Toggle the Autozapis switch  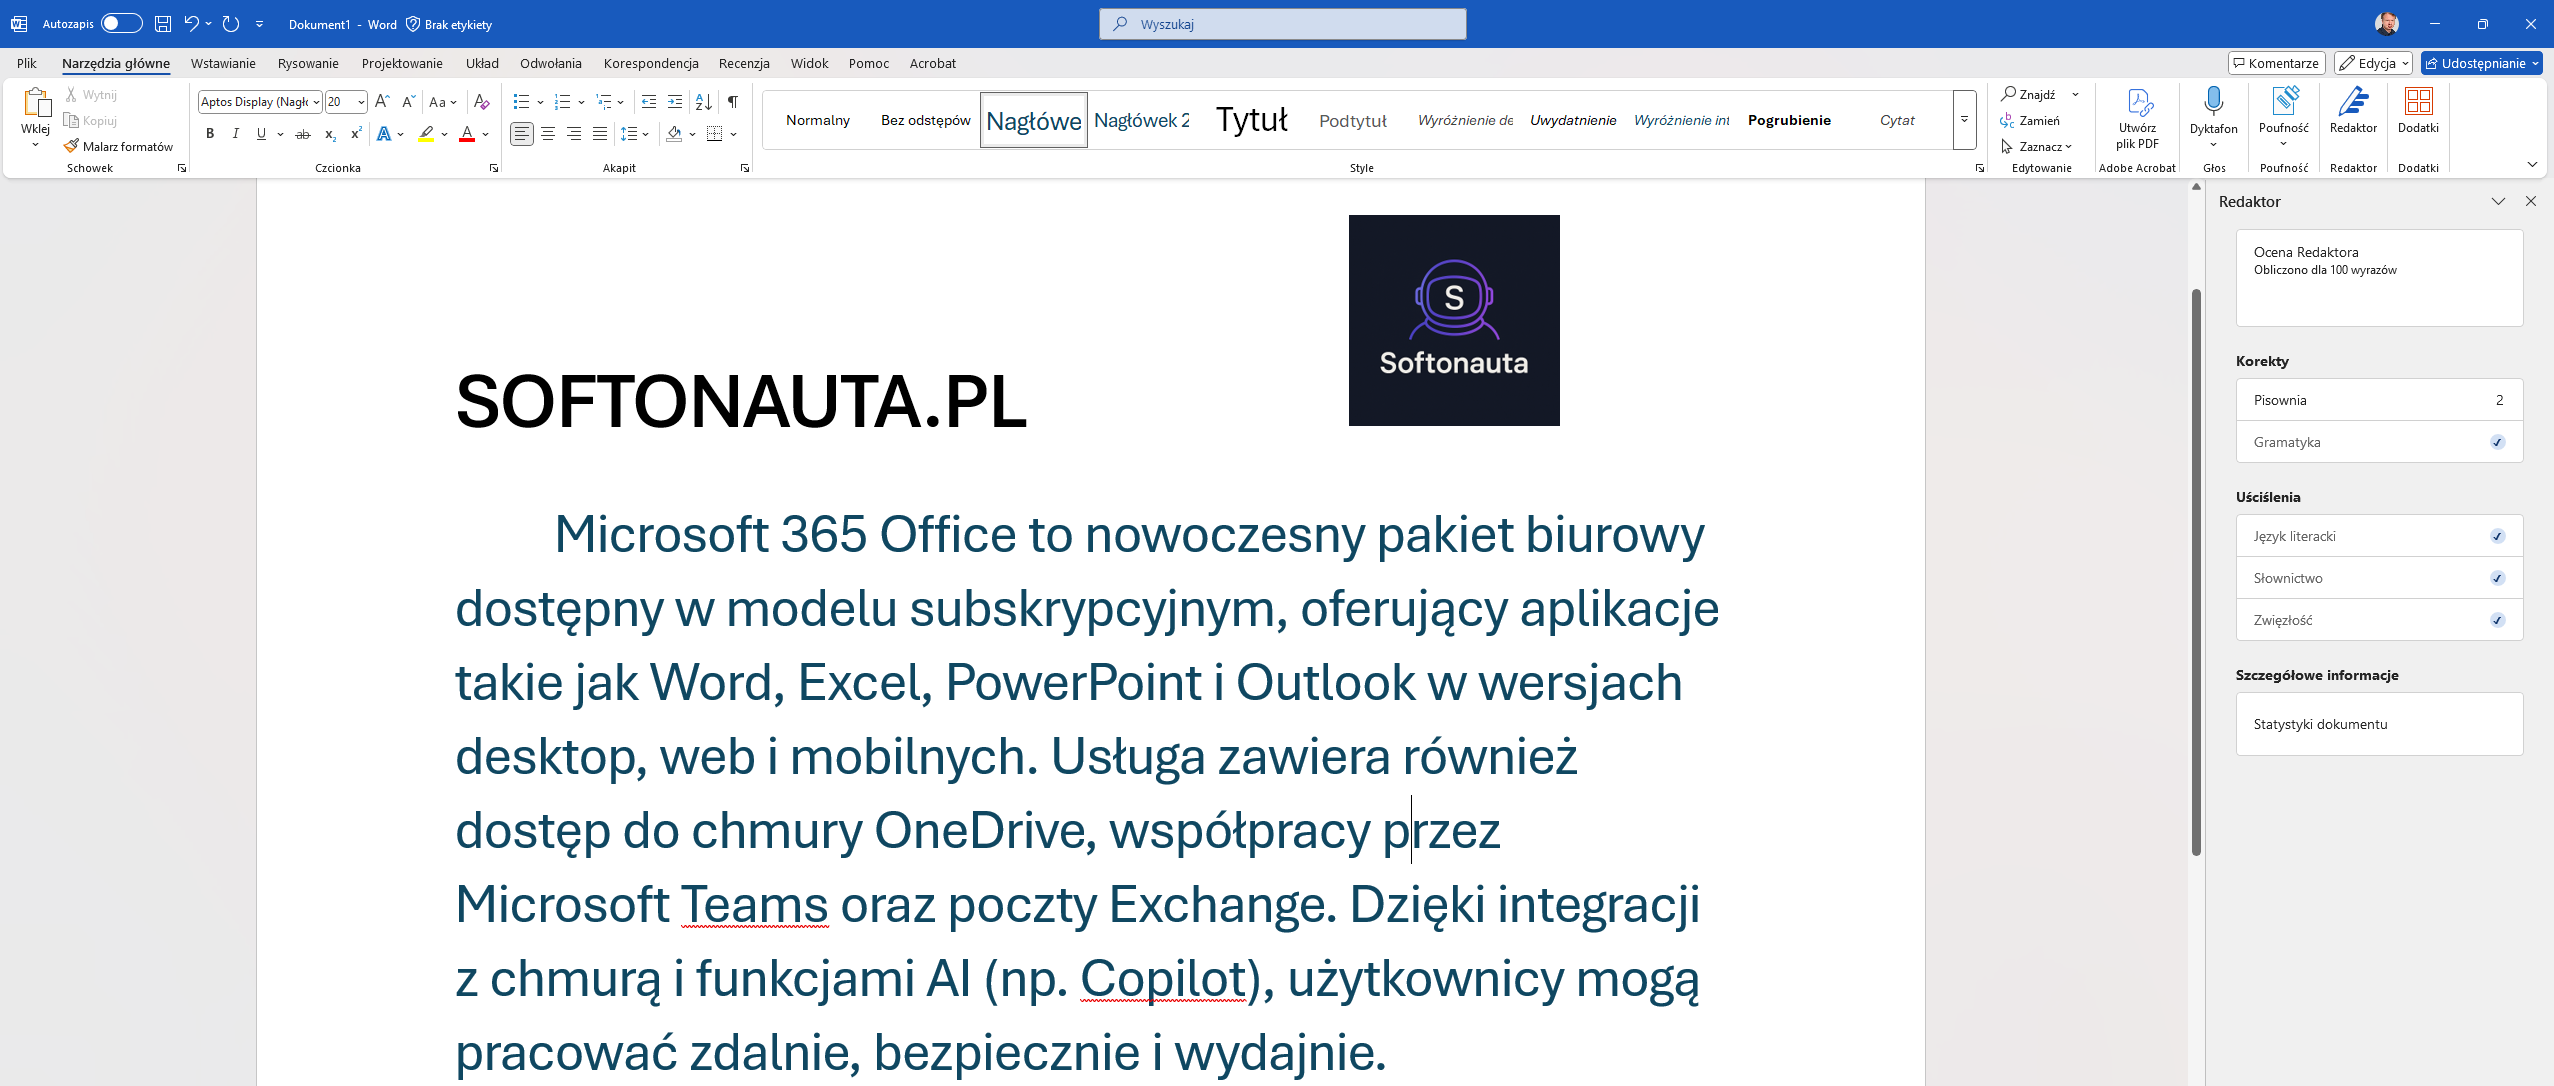pos(121,23)
